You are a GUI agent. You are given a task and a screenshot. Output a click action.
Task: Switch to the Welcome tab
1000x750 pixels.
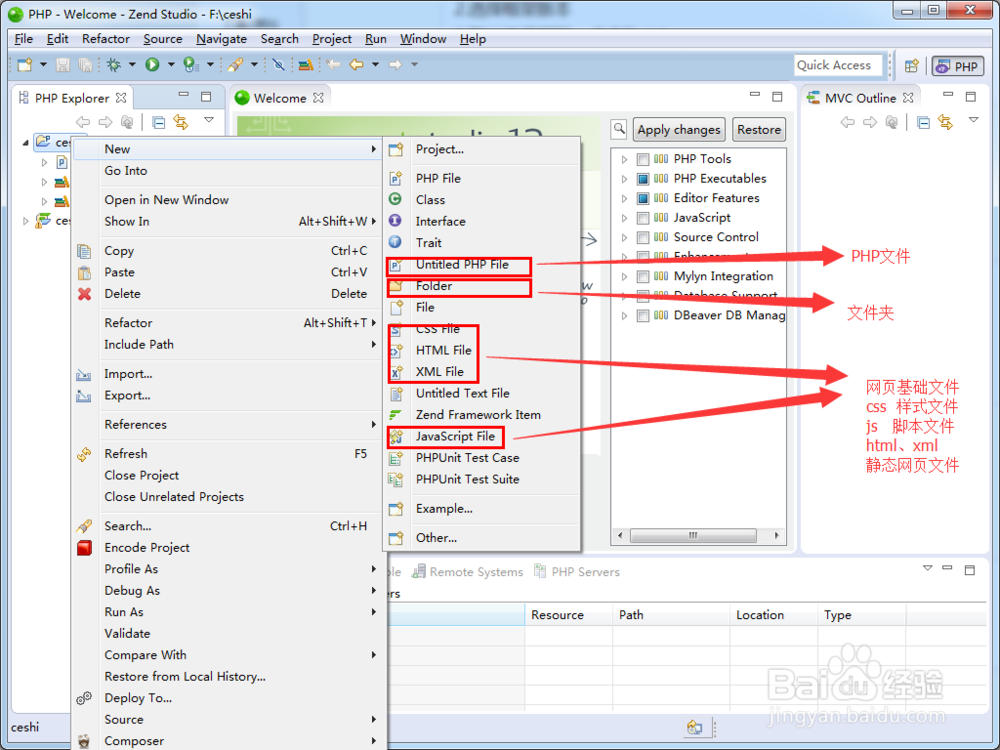tap(279, 98)
